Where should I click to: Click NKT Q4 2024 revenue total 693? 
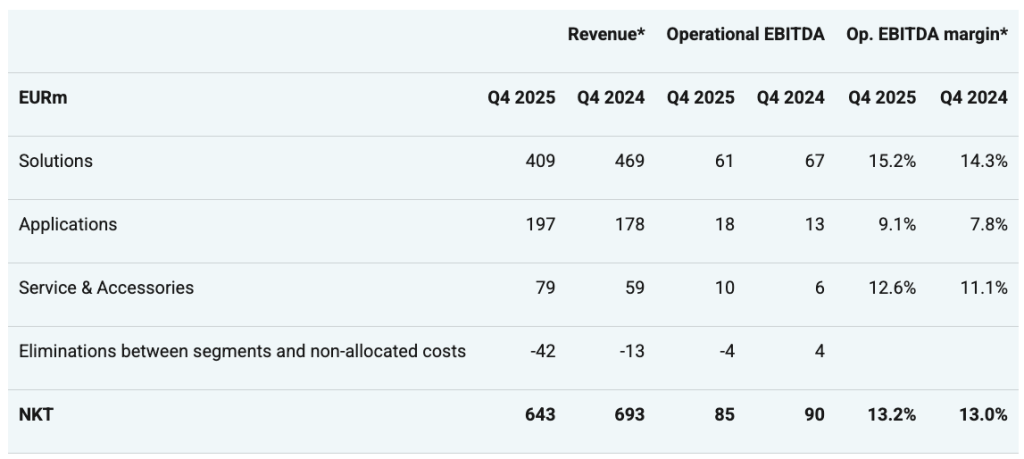tap(630, 414)
